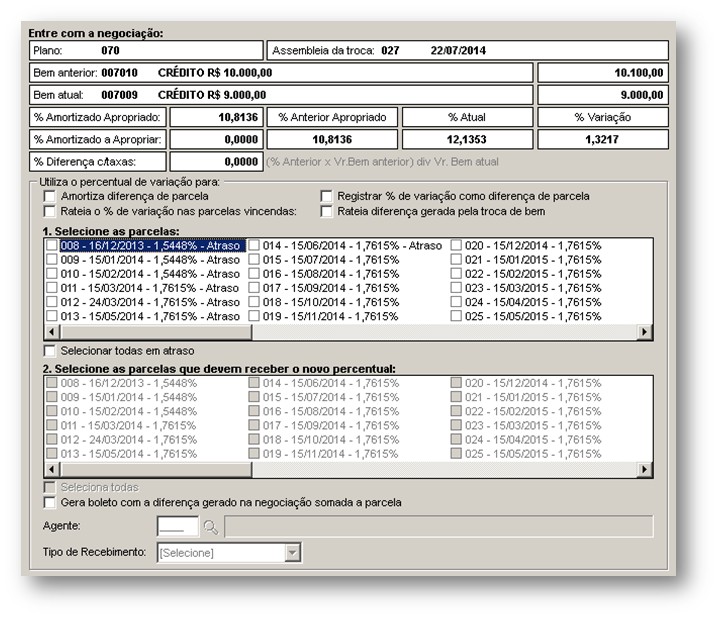The width and height of the screenshot is (718, 618).
Task: Select parcela 008 - 16/12/2013 Atraso checkbox
Action: tap(52, 245)
